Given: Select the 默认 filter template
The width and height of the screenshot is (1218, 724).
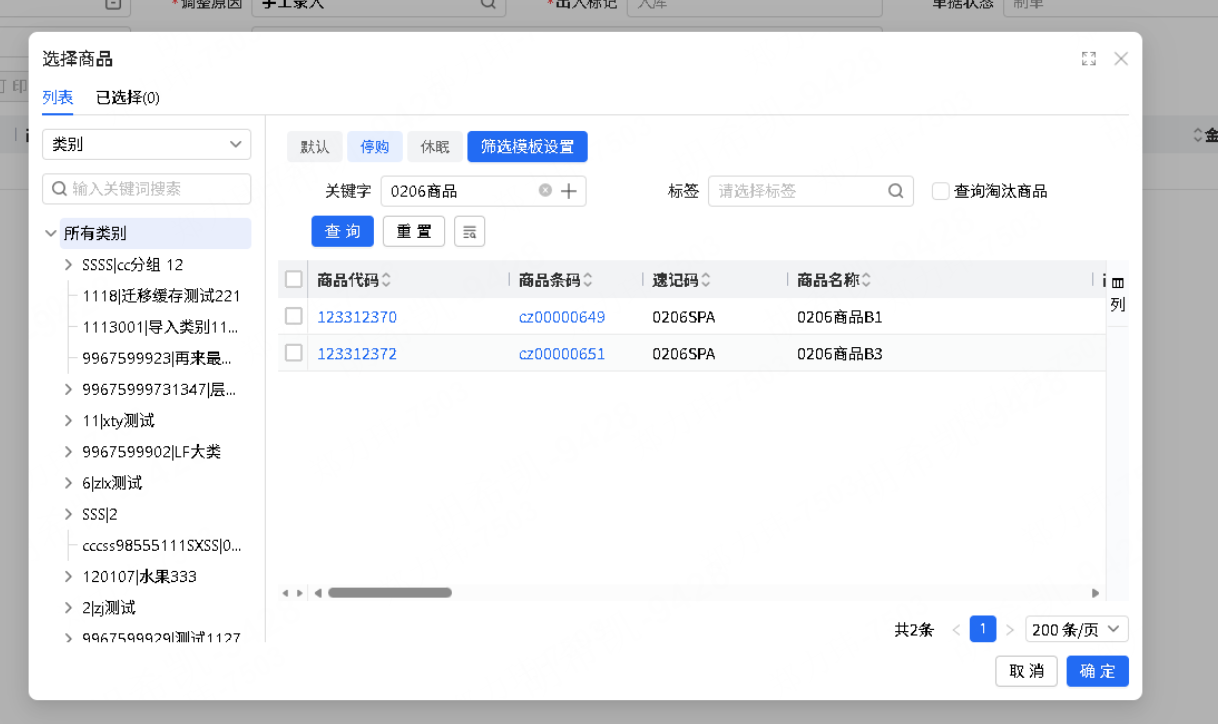Looking at the screenshot, I should (x=315, y=147).
